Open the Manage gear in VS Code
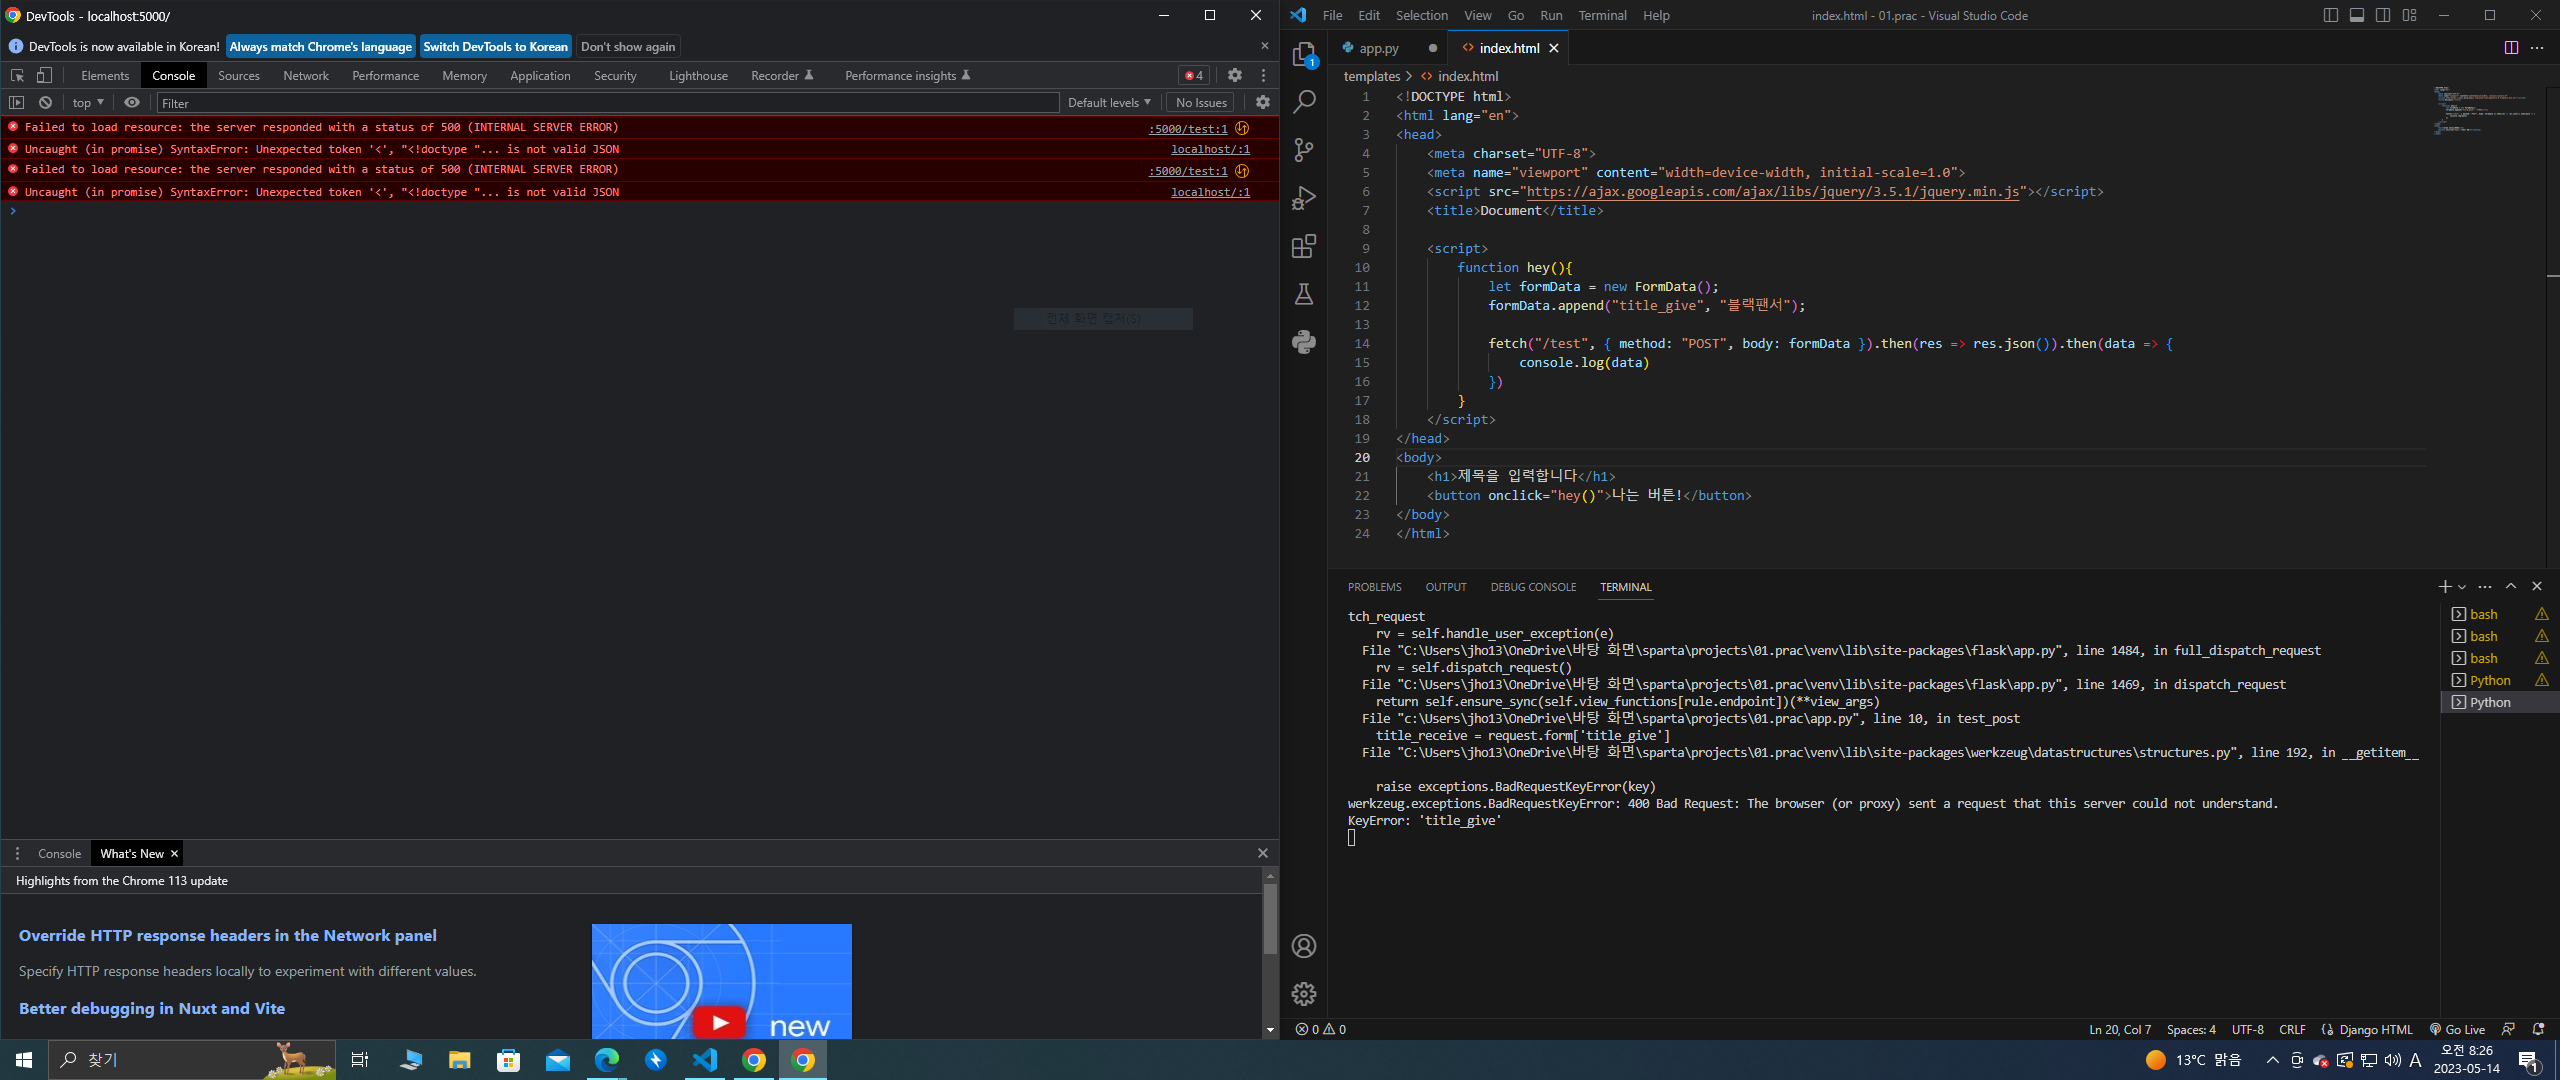 [x=1304, y=994]
